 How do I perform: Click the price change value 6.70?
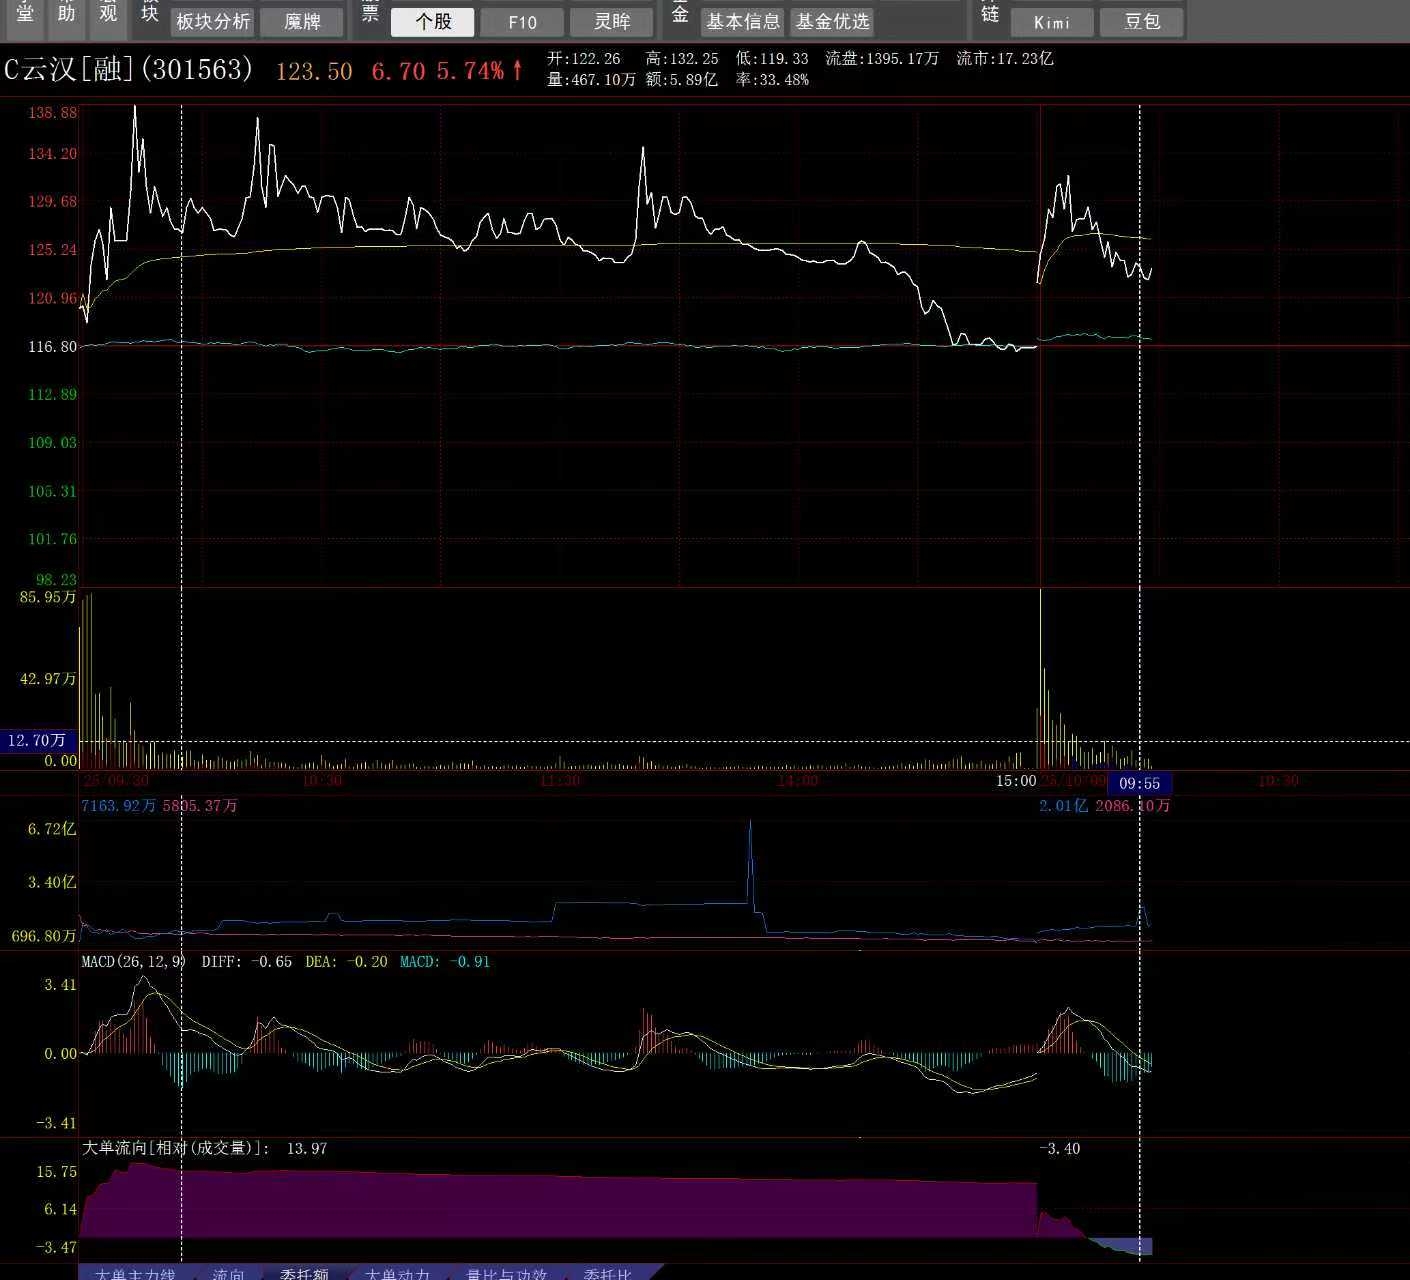click(x=398, y=71)
